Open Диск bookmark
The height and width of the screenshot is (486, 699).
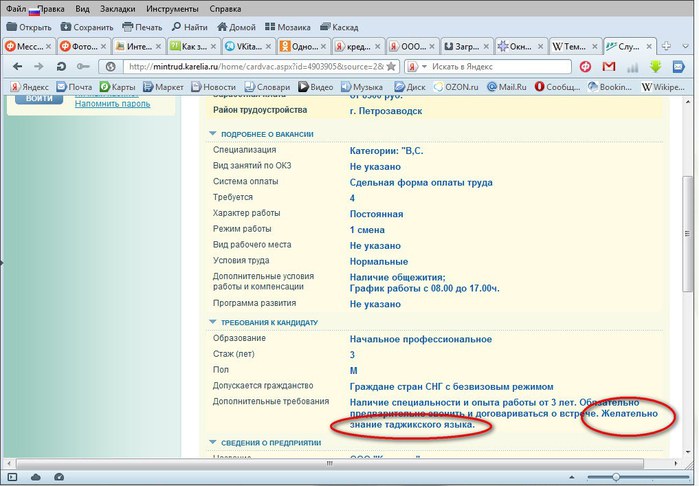pos(410,87)
